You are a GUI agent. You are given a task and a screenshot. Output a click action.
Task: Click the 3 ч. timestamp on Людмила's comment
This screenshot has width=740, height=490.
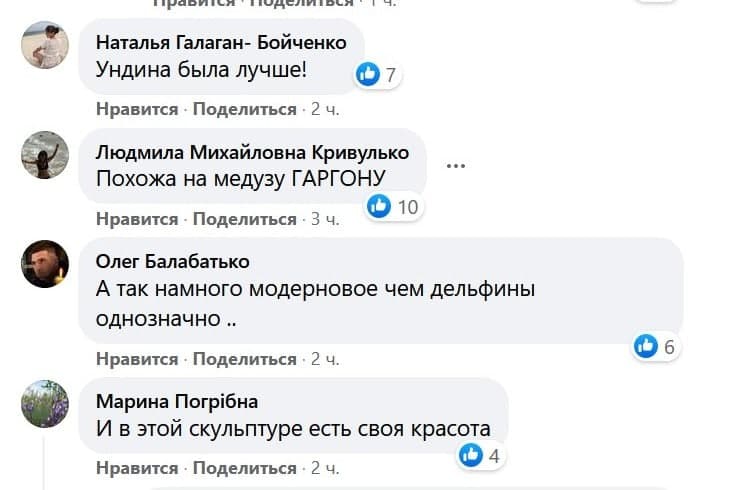(x=326, y=219)
